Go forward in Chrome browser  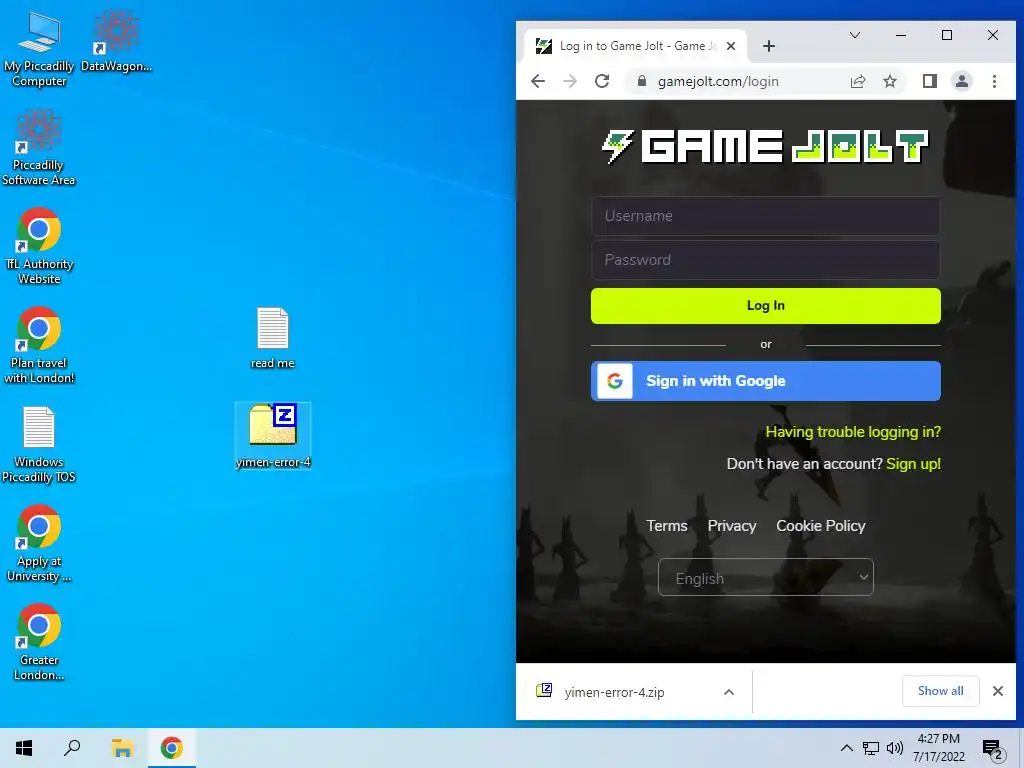(569, 81)
